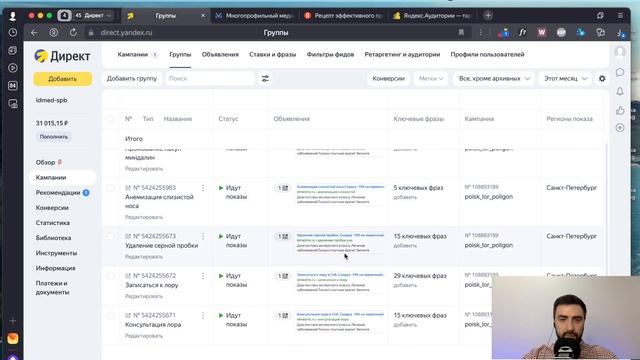The height and width of the screenshot is (360, 640).
Task: Click the thumbs-up feedback icon
Action: (x=620, y=110)
